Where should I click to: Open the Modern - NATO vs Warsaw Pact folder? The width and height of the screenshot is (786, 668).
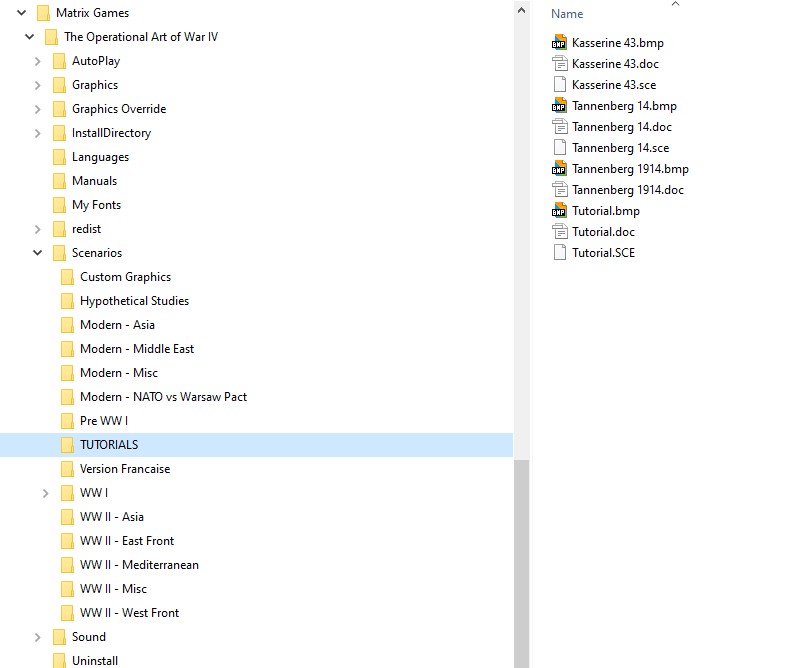coord(163,397)
